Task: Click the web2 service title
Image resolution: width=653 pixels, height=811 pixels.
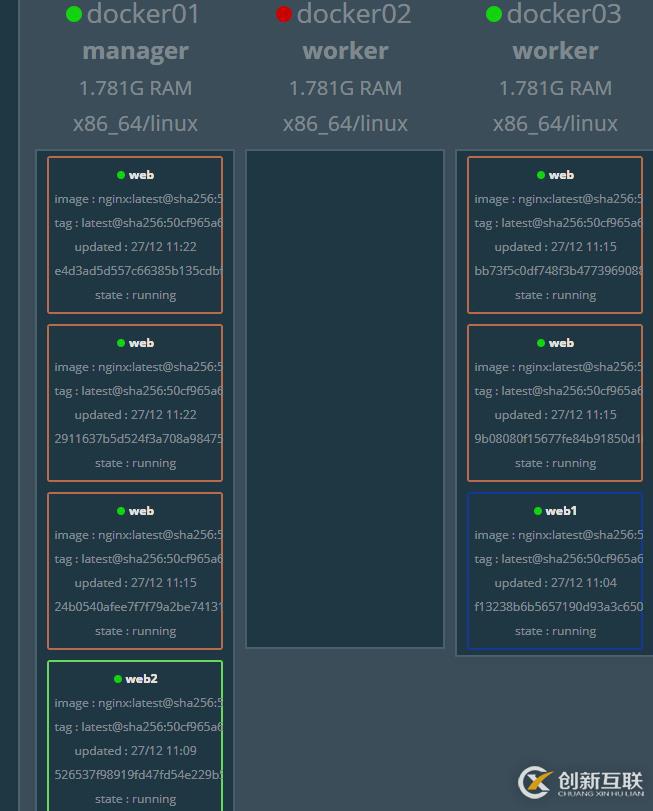Action: pos(141,679)
